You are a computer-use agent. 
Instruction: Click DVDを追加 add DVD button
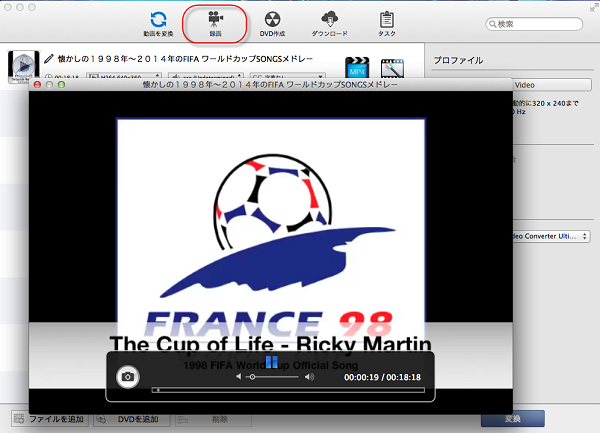pos(132,419)
